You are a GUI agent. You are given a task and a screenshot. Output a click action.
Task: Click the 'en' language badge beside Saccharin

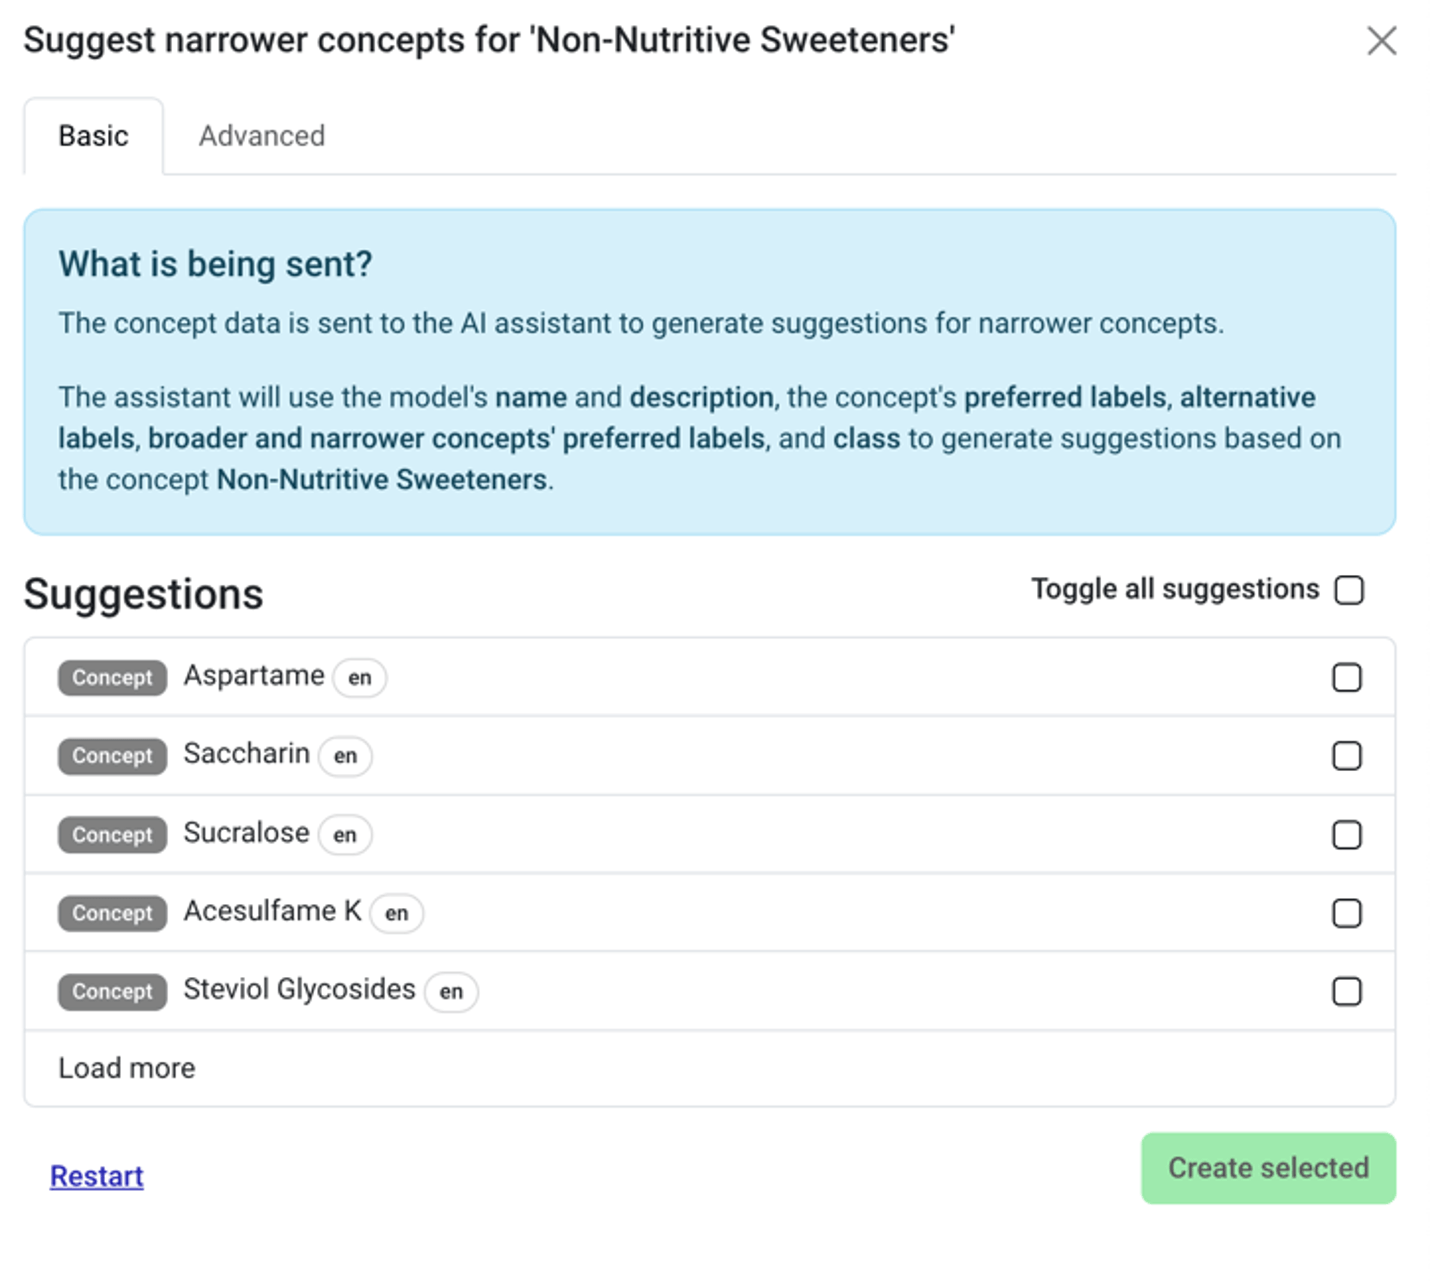click(x=344, y=757)
